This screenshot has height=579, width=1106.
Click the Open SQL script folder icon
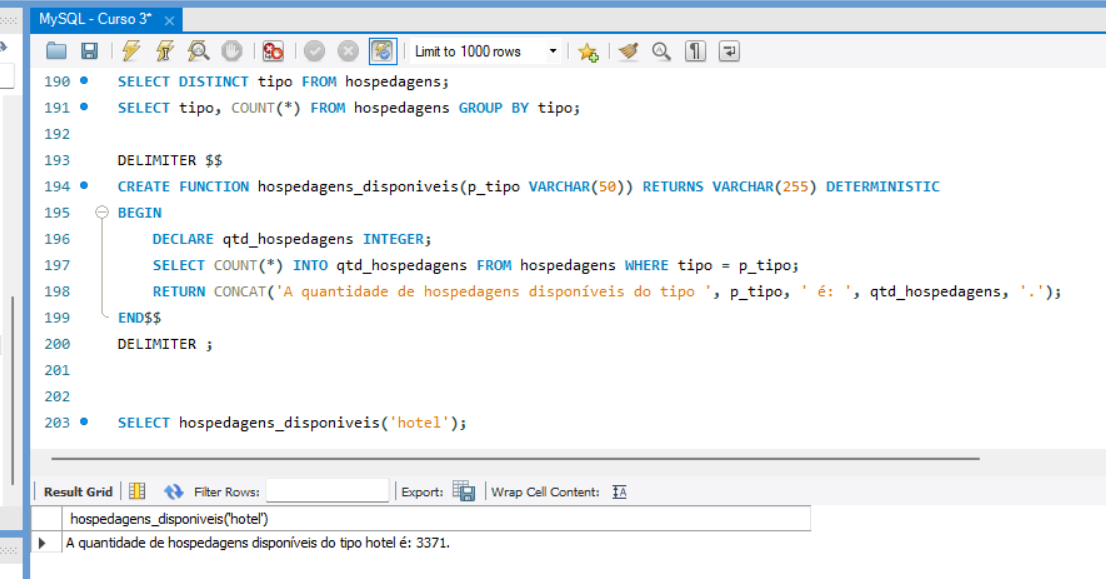coord(57,51)
